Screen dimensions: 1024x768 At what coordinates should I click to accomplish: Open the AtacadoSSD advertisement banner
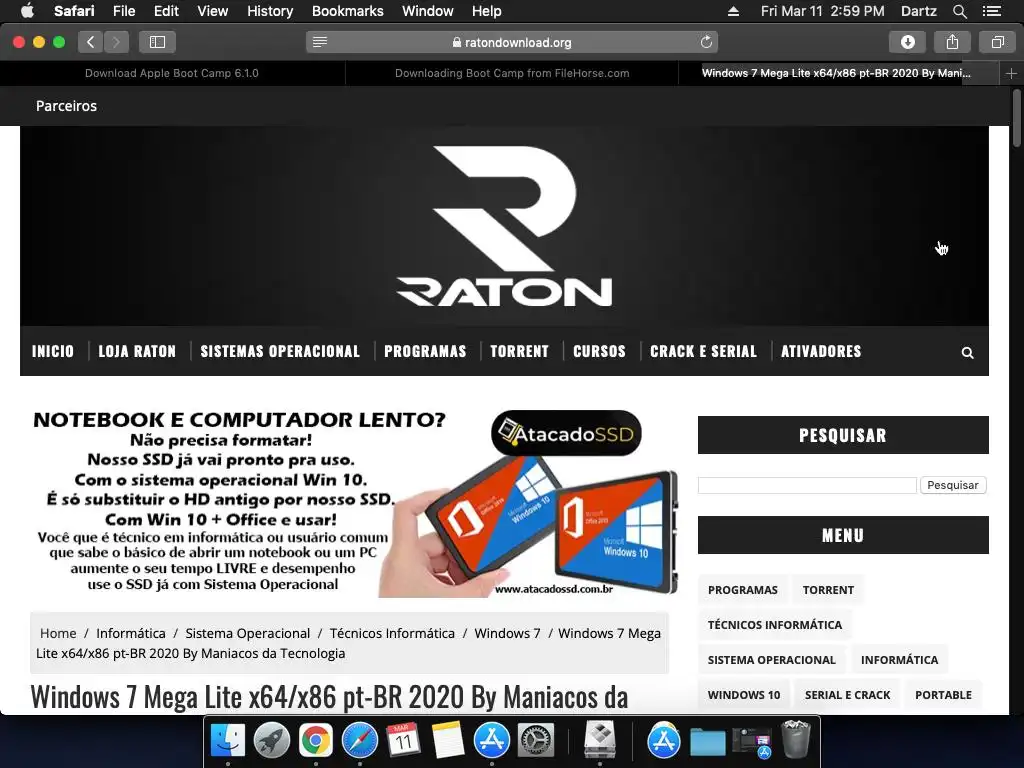356,502
